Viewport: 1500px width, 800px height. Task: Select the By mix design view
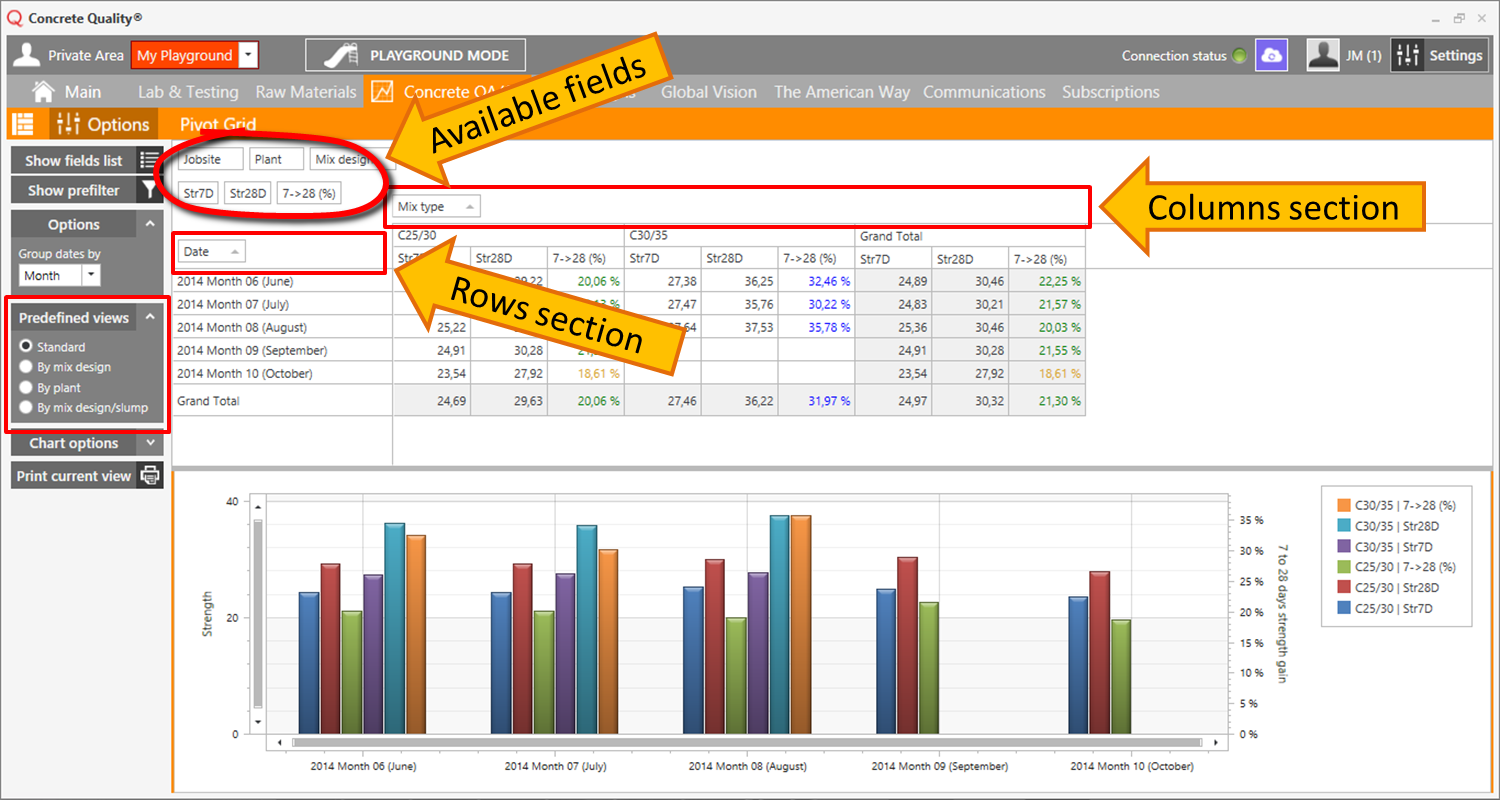click(27, 367)
